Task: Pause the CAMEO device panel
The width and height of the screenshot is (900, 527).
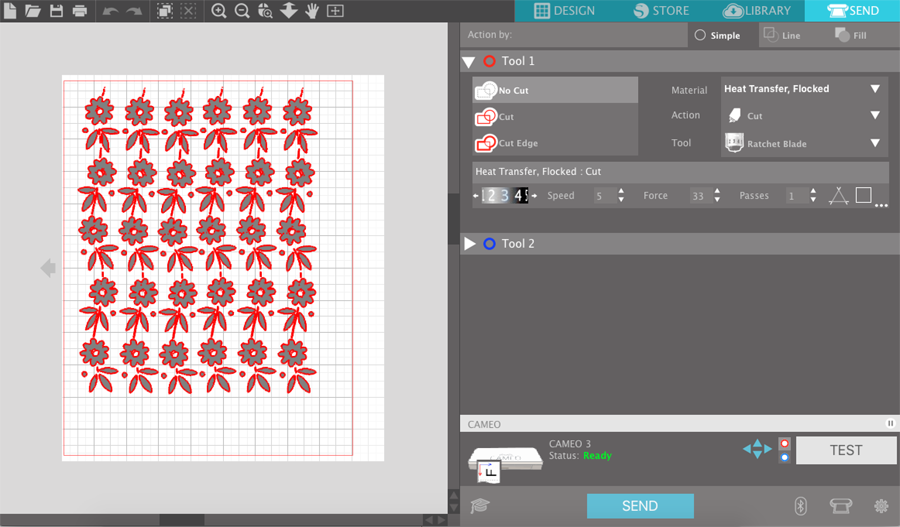Action: tap(890, 423)
